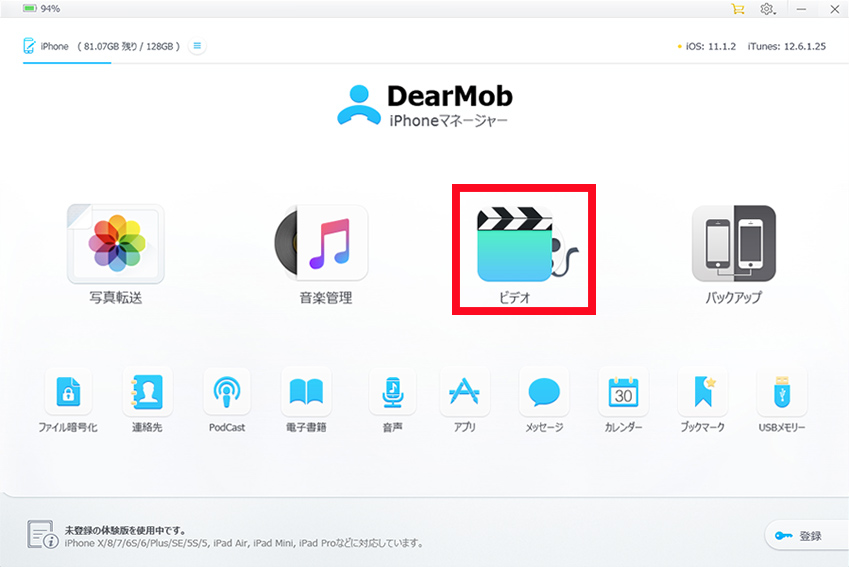Click the battery 94% indicator
The width and height of the screenshot is (850, 567).
pyautogui.click(x=41, y=9)
